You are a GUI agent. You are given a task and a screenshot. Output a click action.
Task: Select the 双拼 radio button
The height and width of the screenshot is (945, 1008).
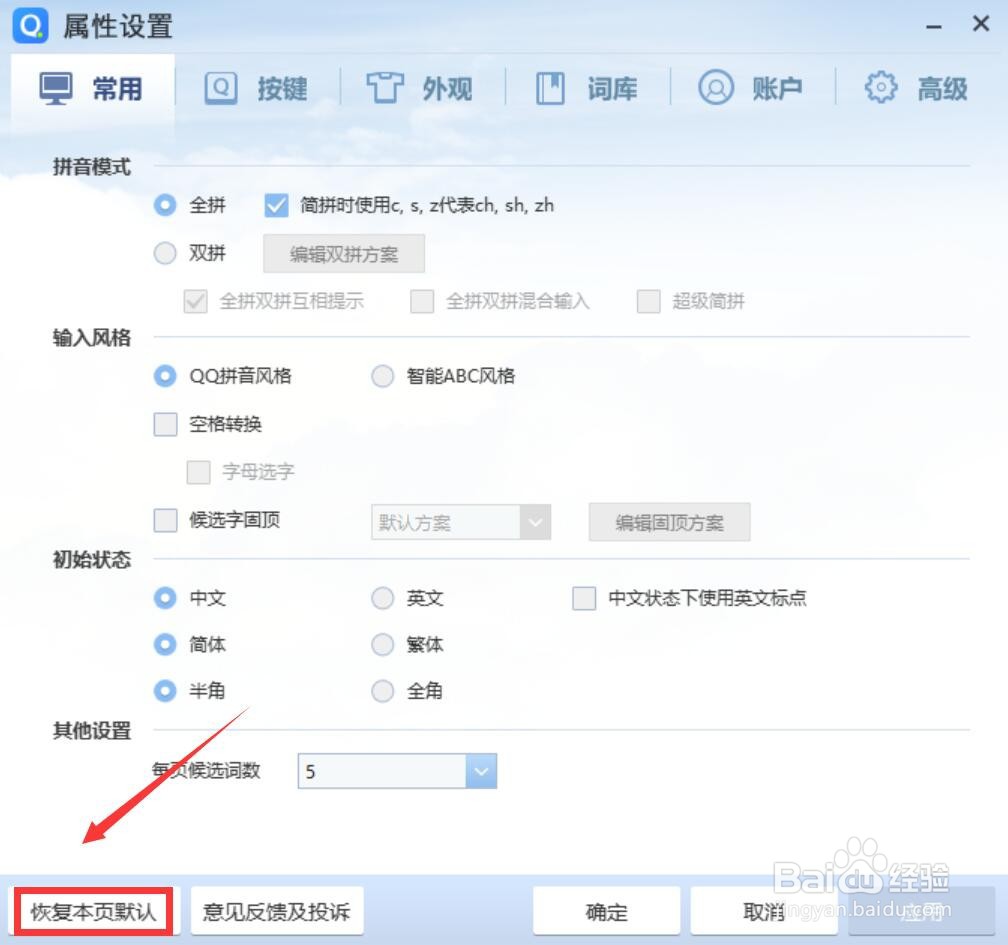[x=164, y=253]
